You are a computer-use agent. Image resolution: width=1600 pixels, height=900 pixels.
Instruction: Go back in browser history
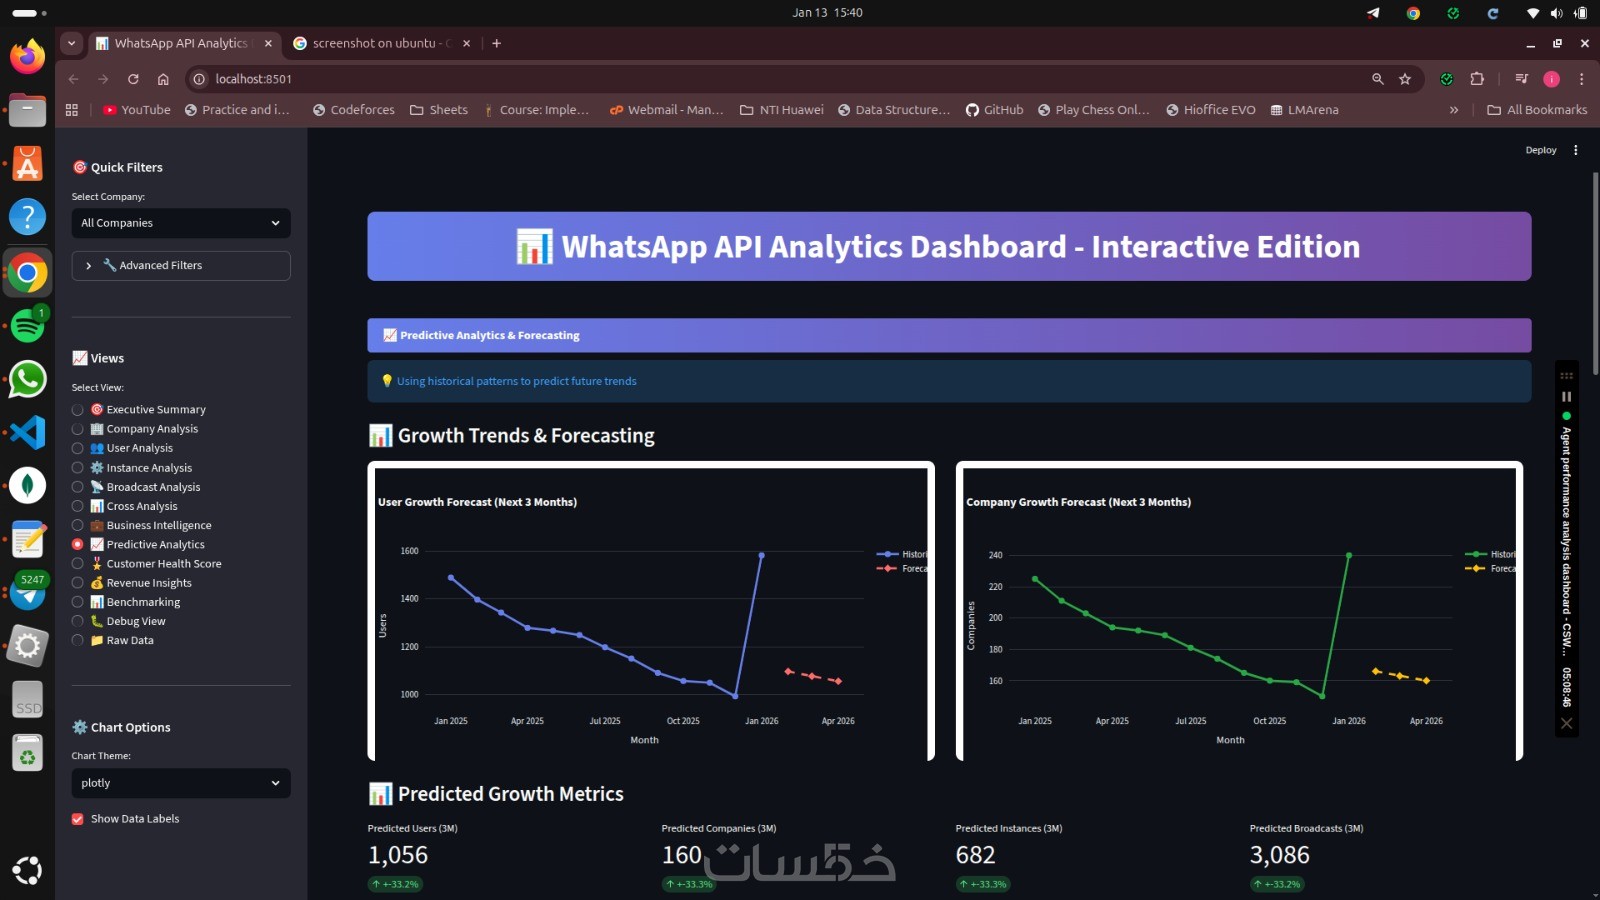(73, 79)
